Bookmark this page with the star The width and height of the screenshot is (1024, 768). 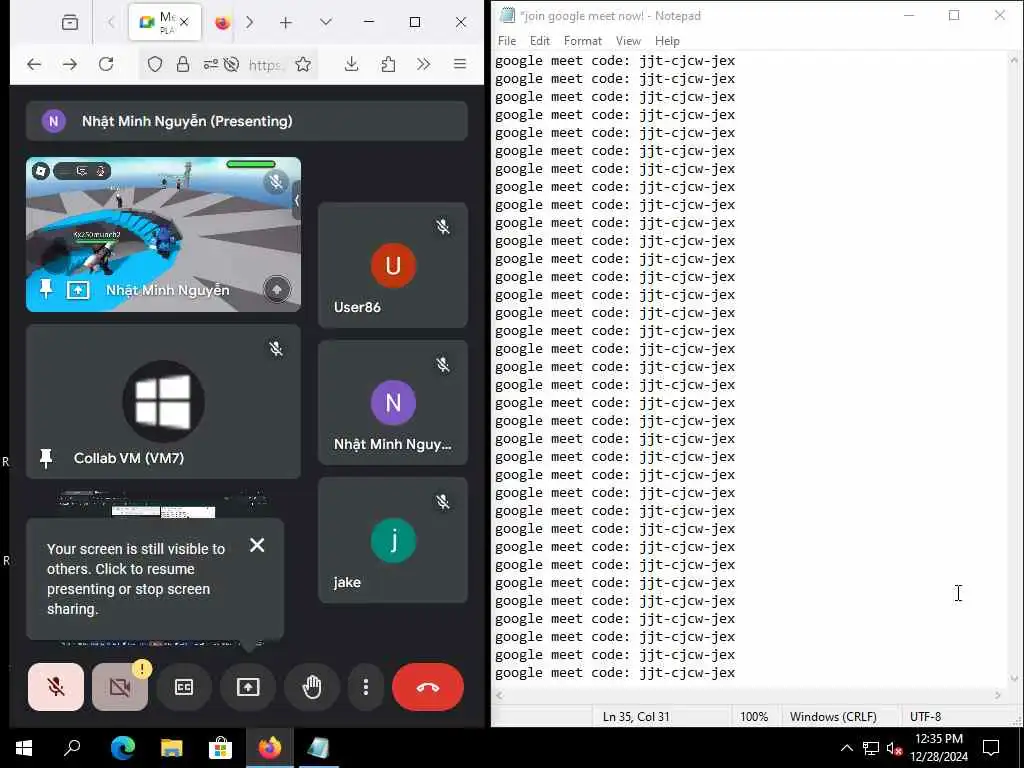coord(303,64)
